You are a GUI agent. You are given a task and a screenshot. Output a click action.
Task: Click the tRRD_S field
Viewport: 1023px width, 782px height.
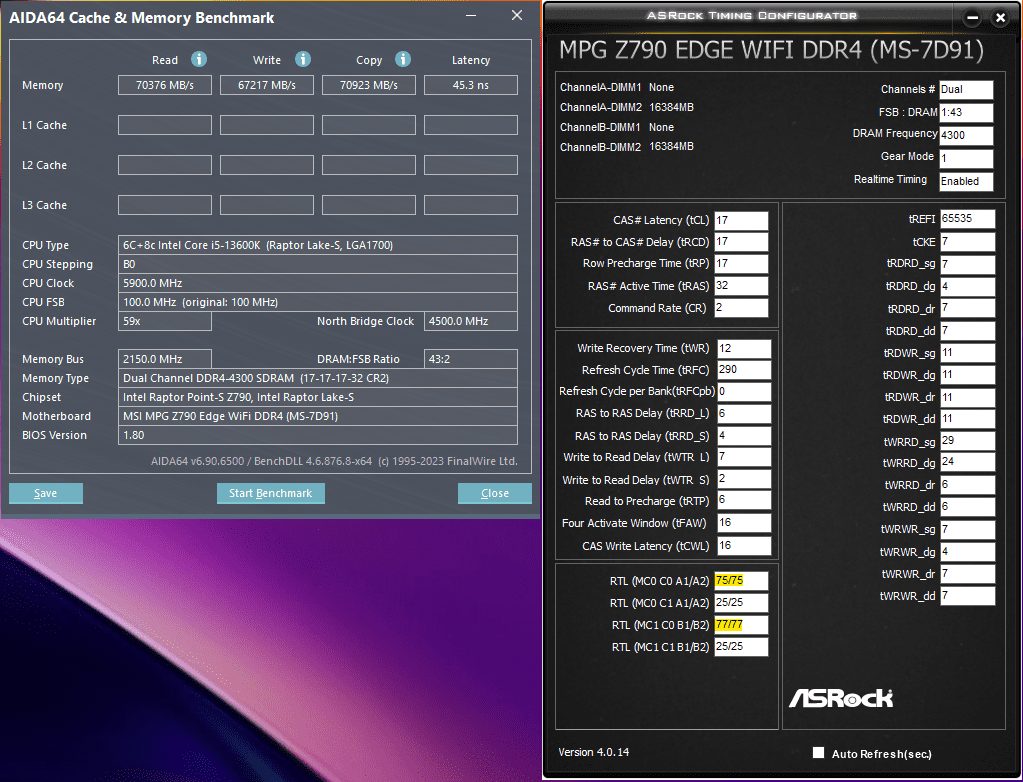coord(744,436)
